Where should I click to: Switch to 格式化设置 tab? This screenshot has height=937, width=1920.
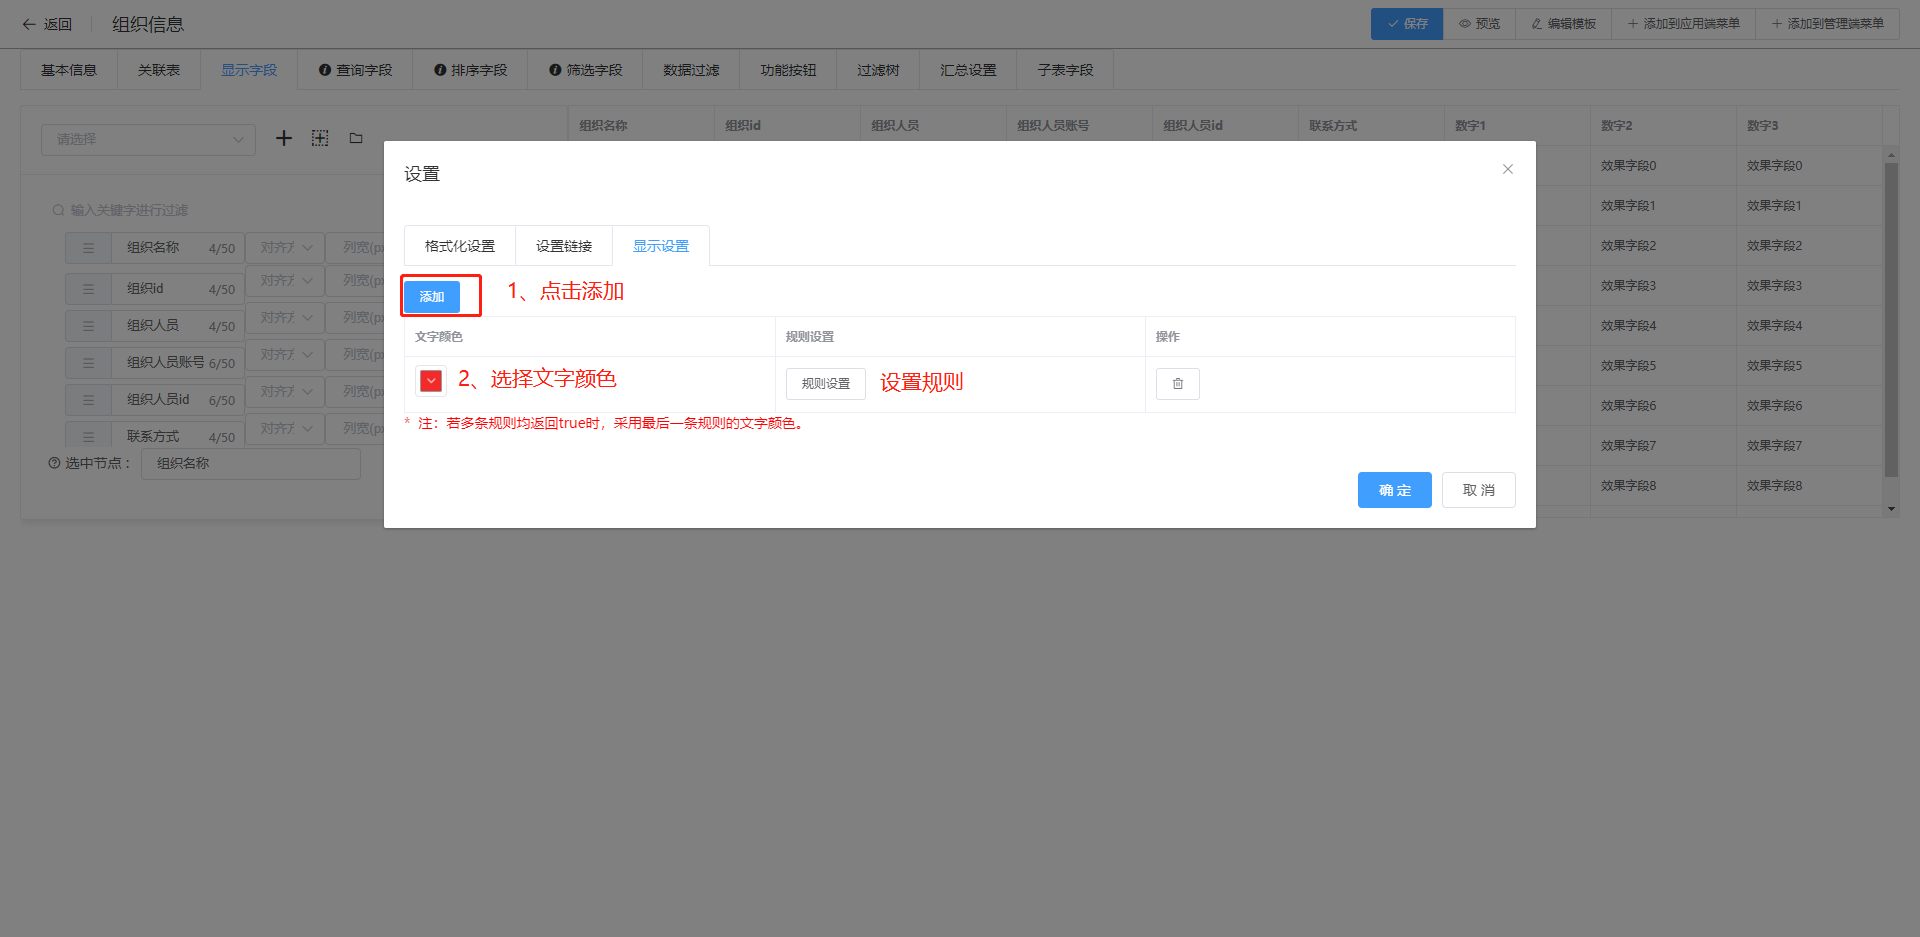(x=459, y=246)
